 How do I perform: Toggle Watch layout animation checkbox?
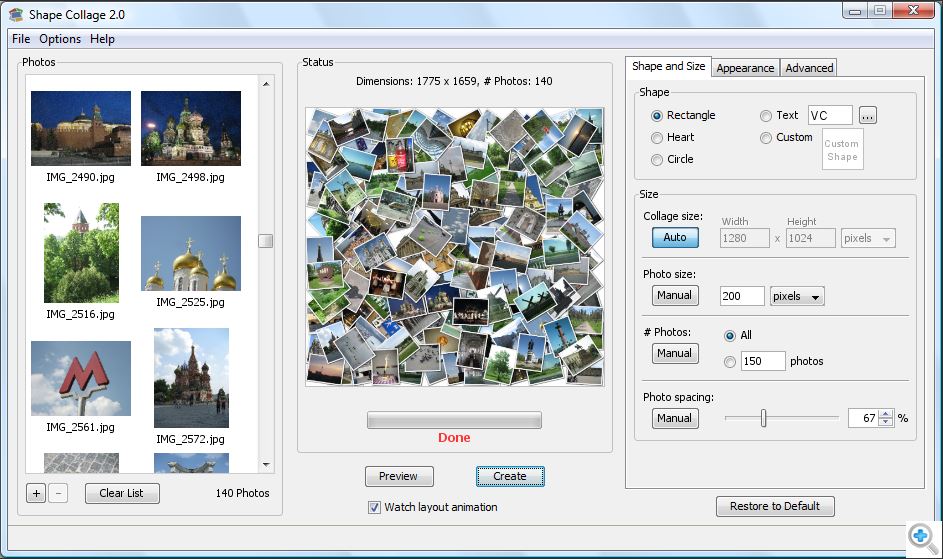pos(374,507)
